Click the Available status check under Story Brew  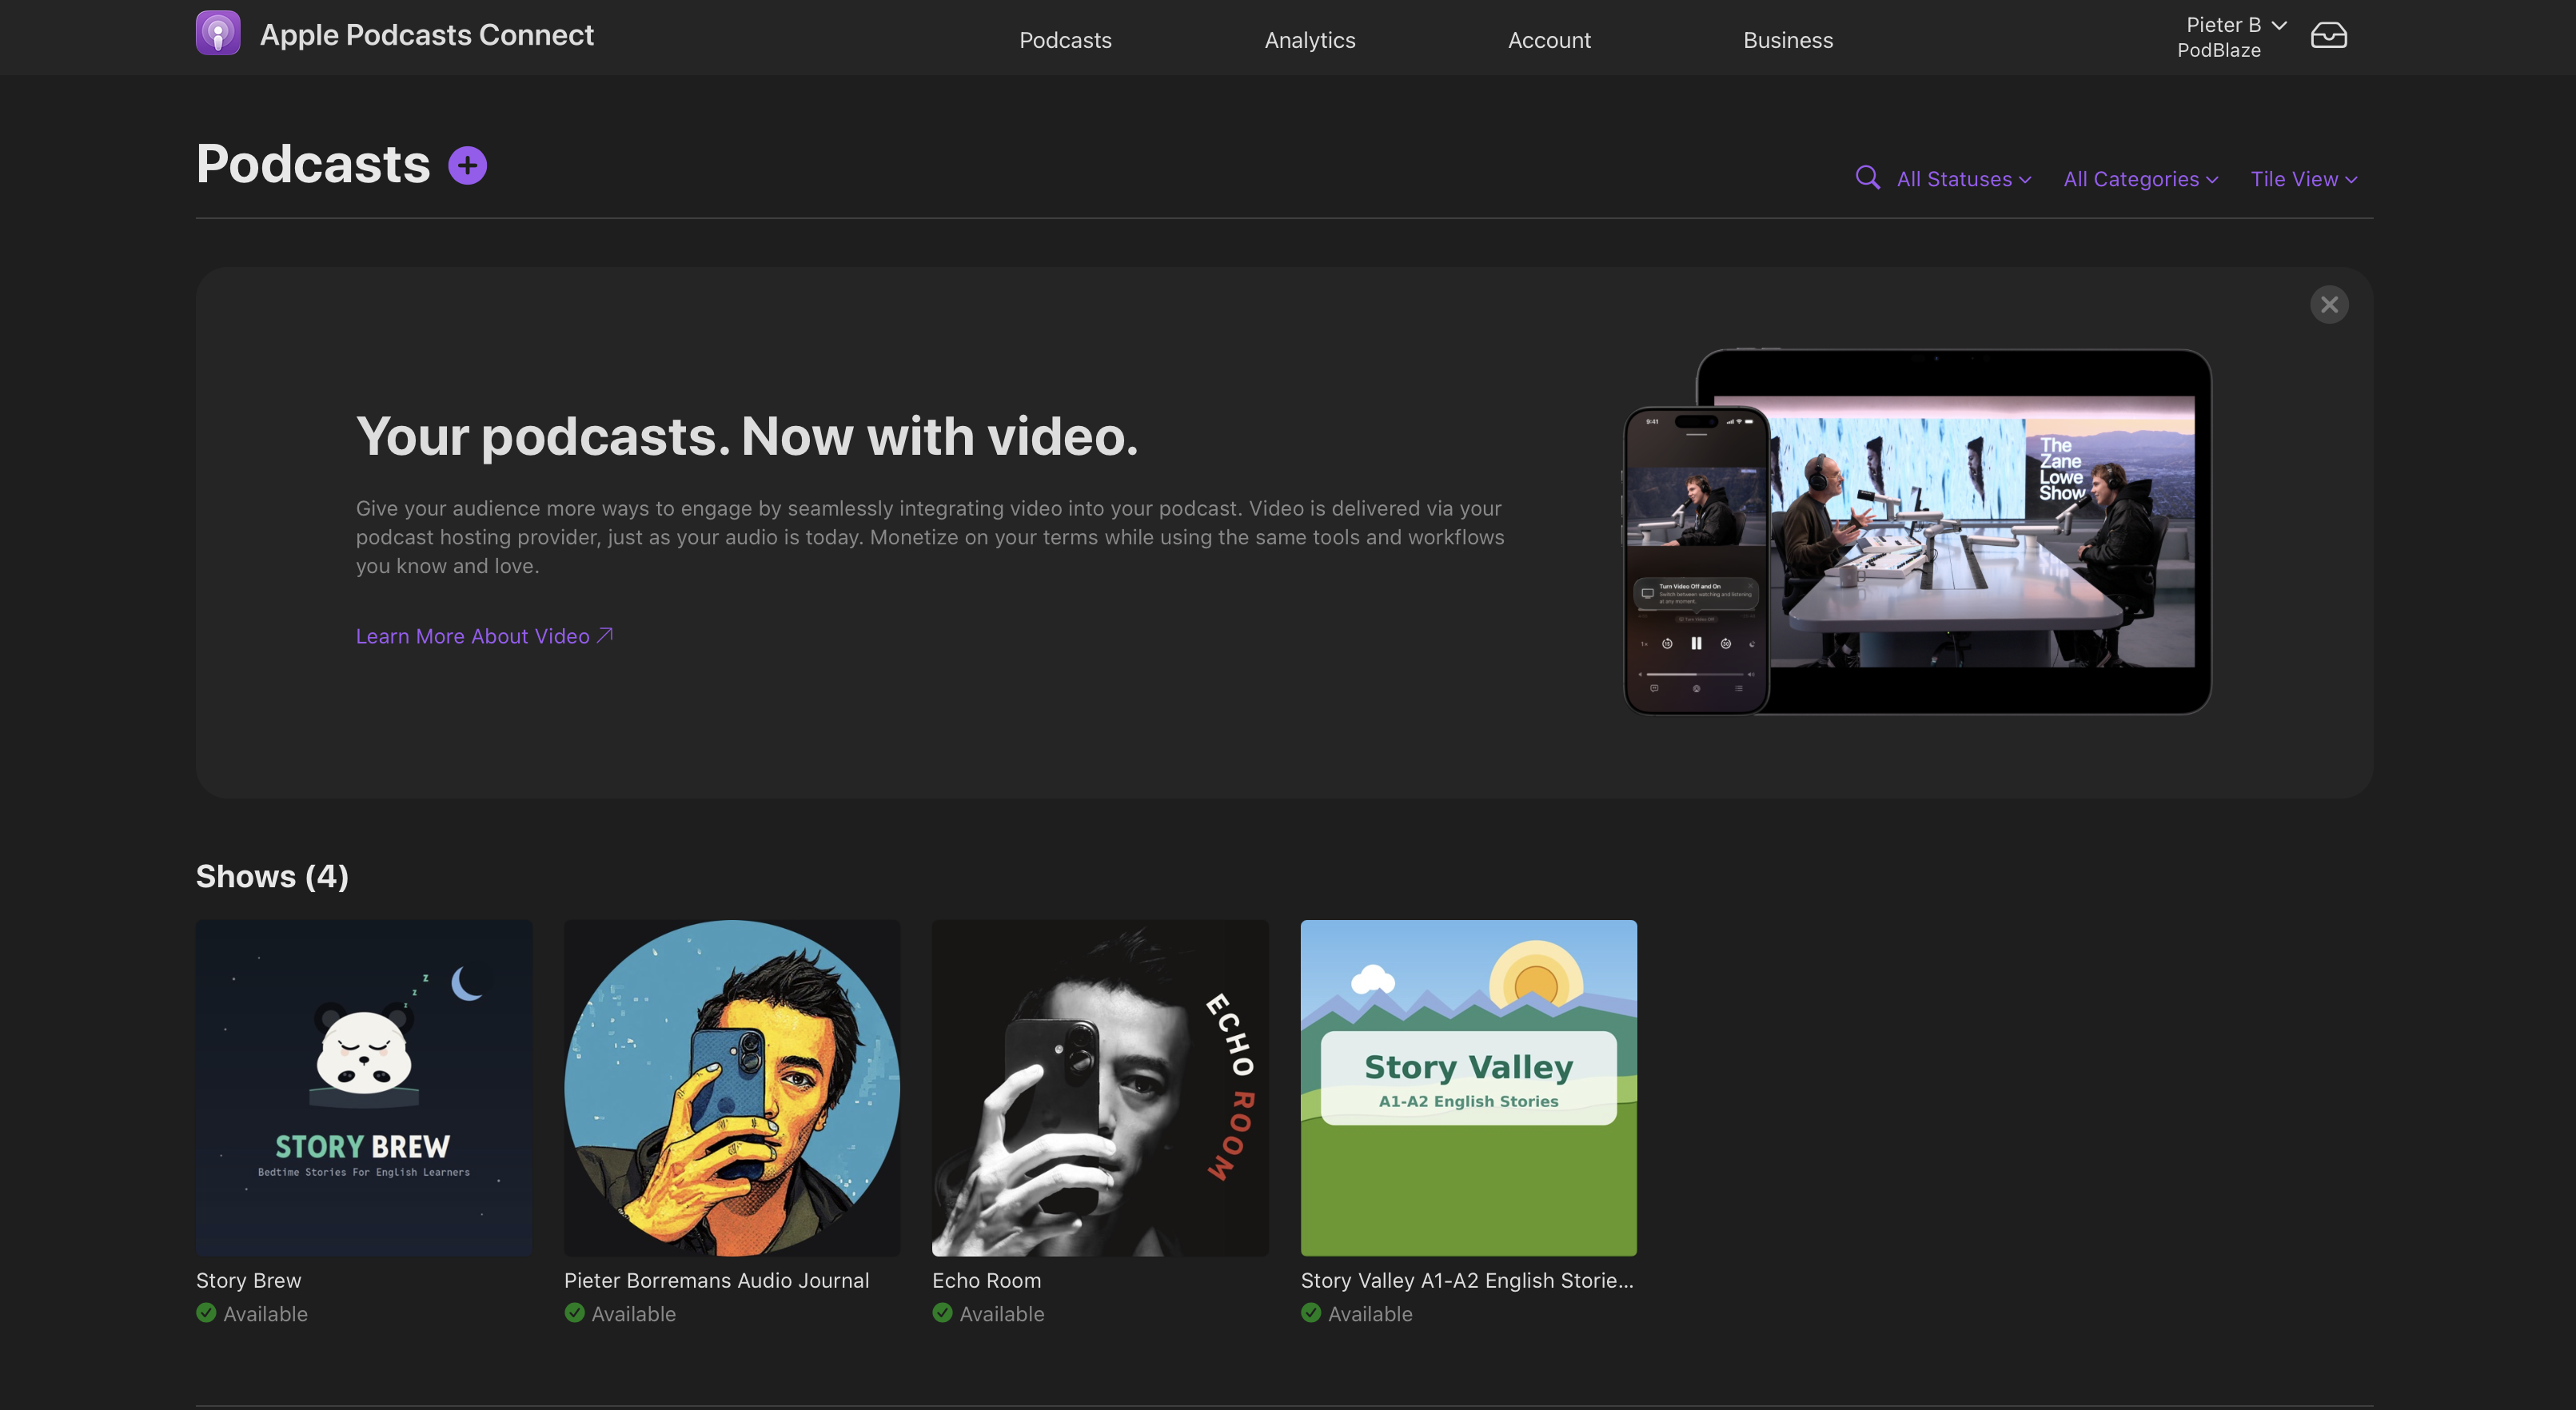[x=206, y=1313]
